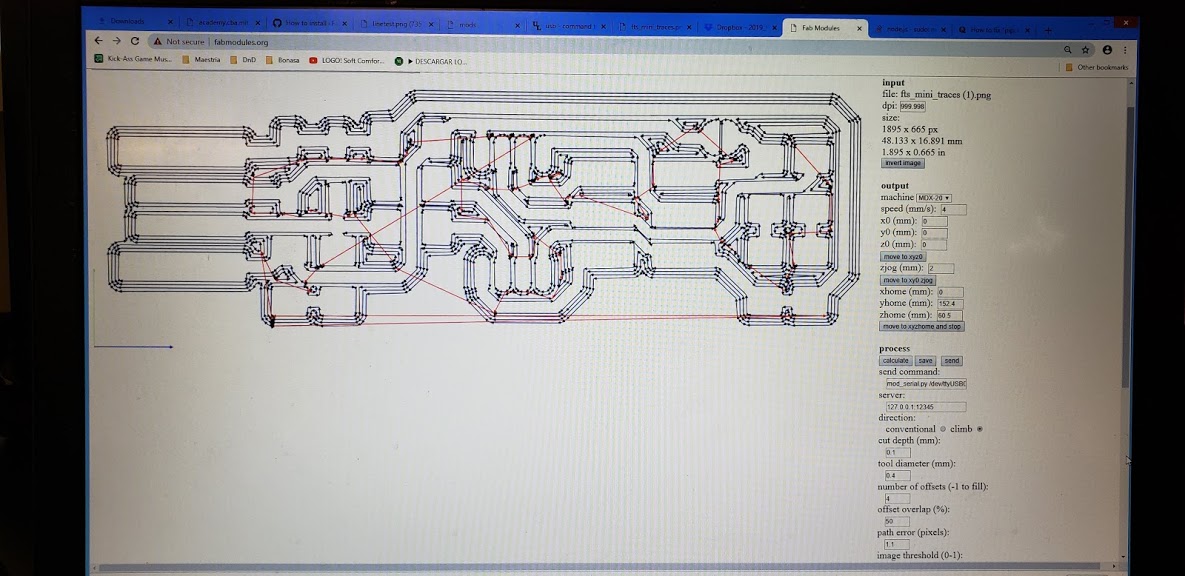1185x576 pixels.
Task: Switch to the Dropbox - 2019 tab
Action: coord(740,27)
